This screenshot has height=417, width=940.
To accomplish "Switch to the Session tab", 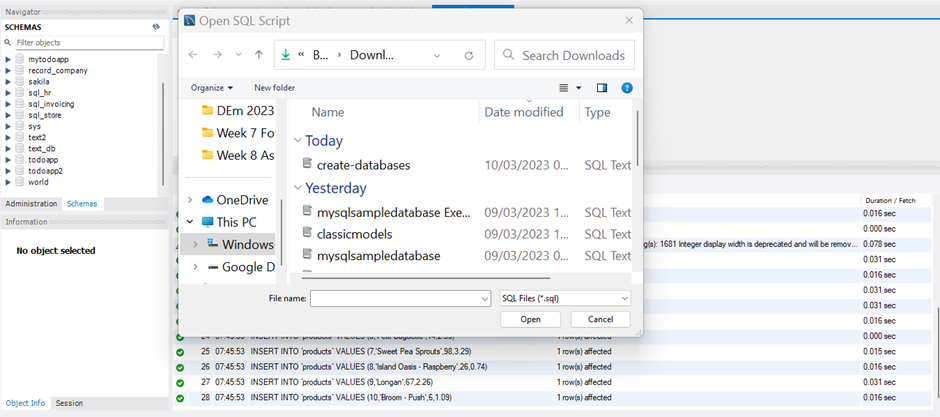I will [x=69, y=403].
